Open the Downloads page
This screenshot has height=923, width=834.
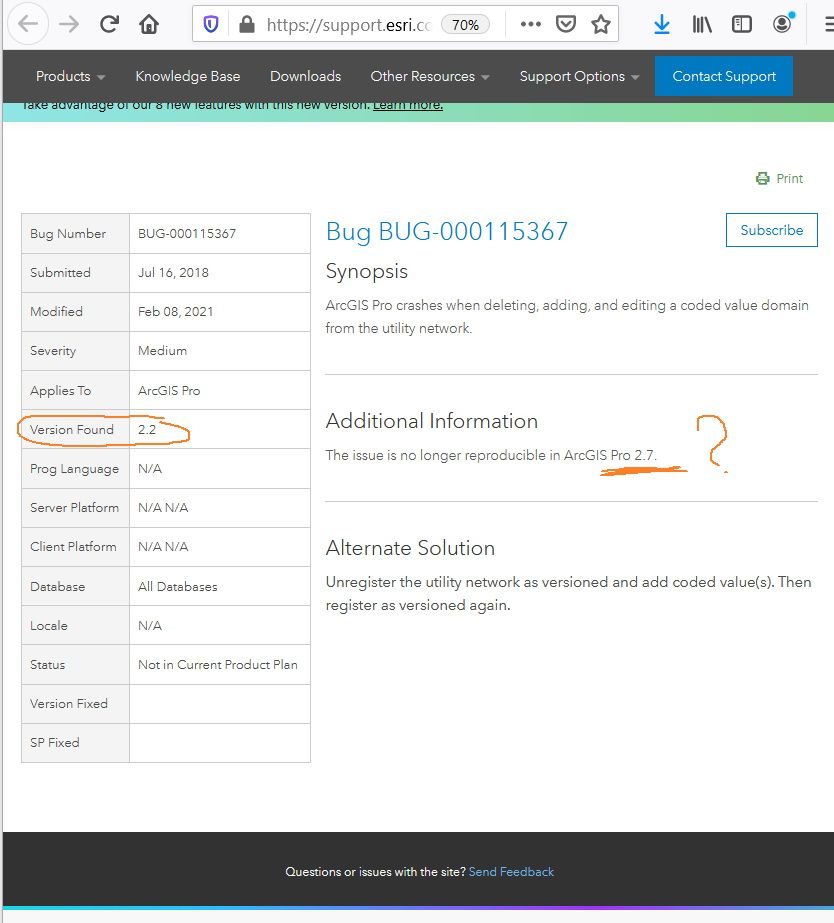click(x=305, y=77)
